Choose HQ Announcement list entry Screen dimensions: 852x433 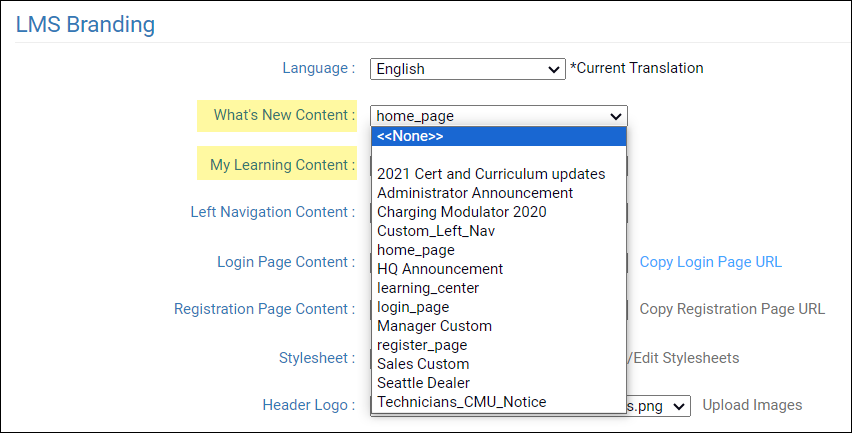pyautogui.click(x=440, y=269)
